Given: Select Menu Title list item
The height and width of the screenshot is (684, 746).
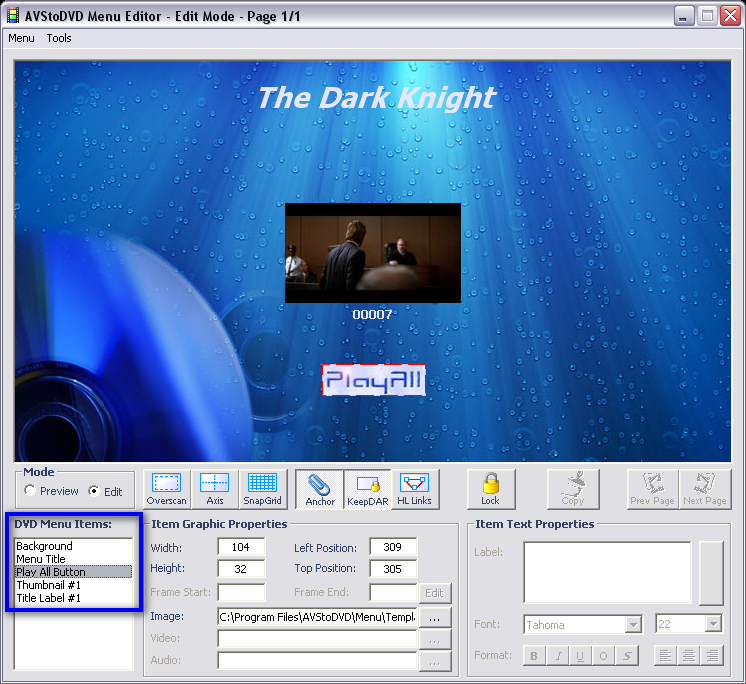Looking at the screenshot, I should 74,559.
